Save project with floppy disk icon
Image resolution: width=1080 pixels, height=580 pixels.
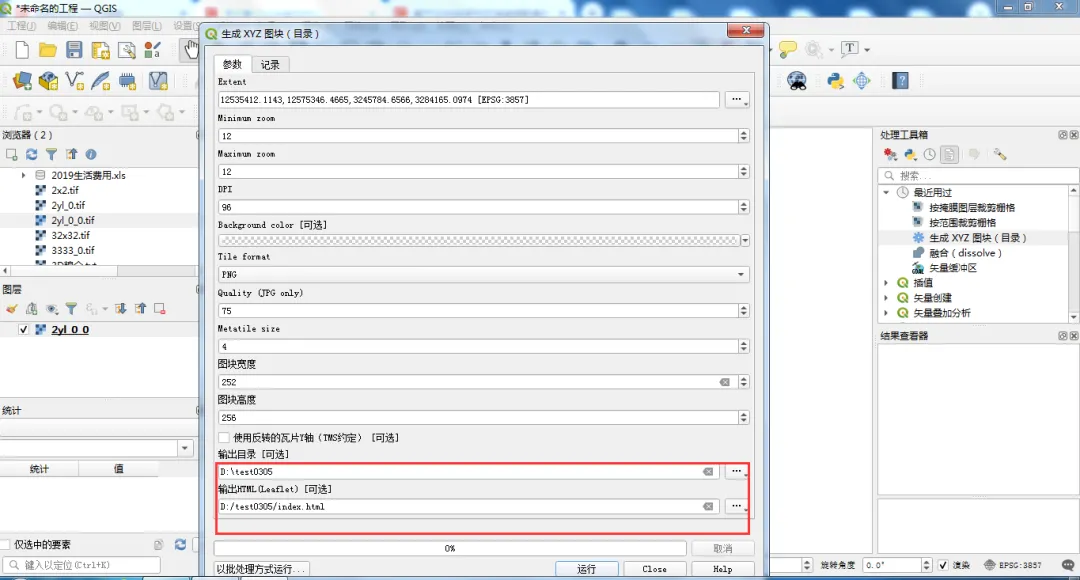click(x=74, y=50)
